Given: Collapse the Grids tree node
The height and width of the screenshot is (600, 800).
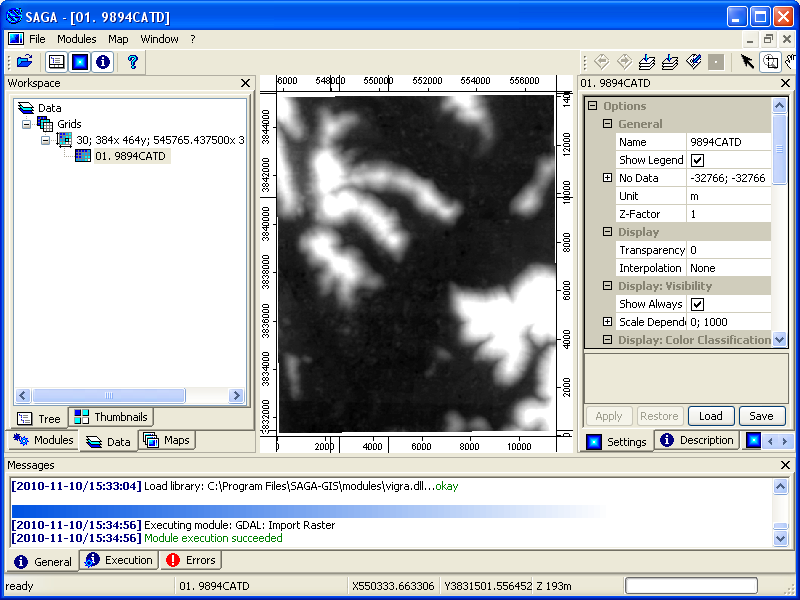Looking at the screenshot, I should pyautogui.click(x=27, y=124).
